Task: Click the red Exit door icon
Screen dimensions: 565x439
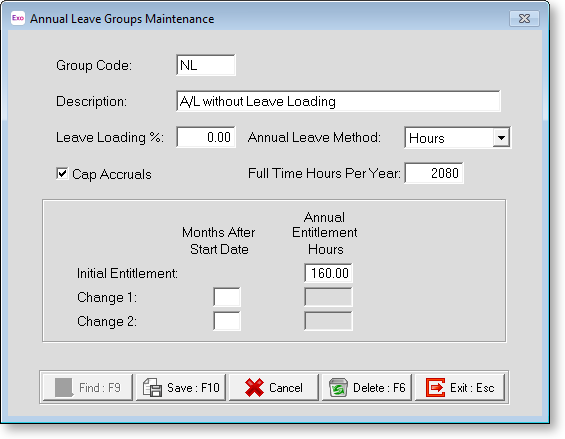Action: coord(435,387)
